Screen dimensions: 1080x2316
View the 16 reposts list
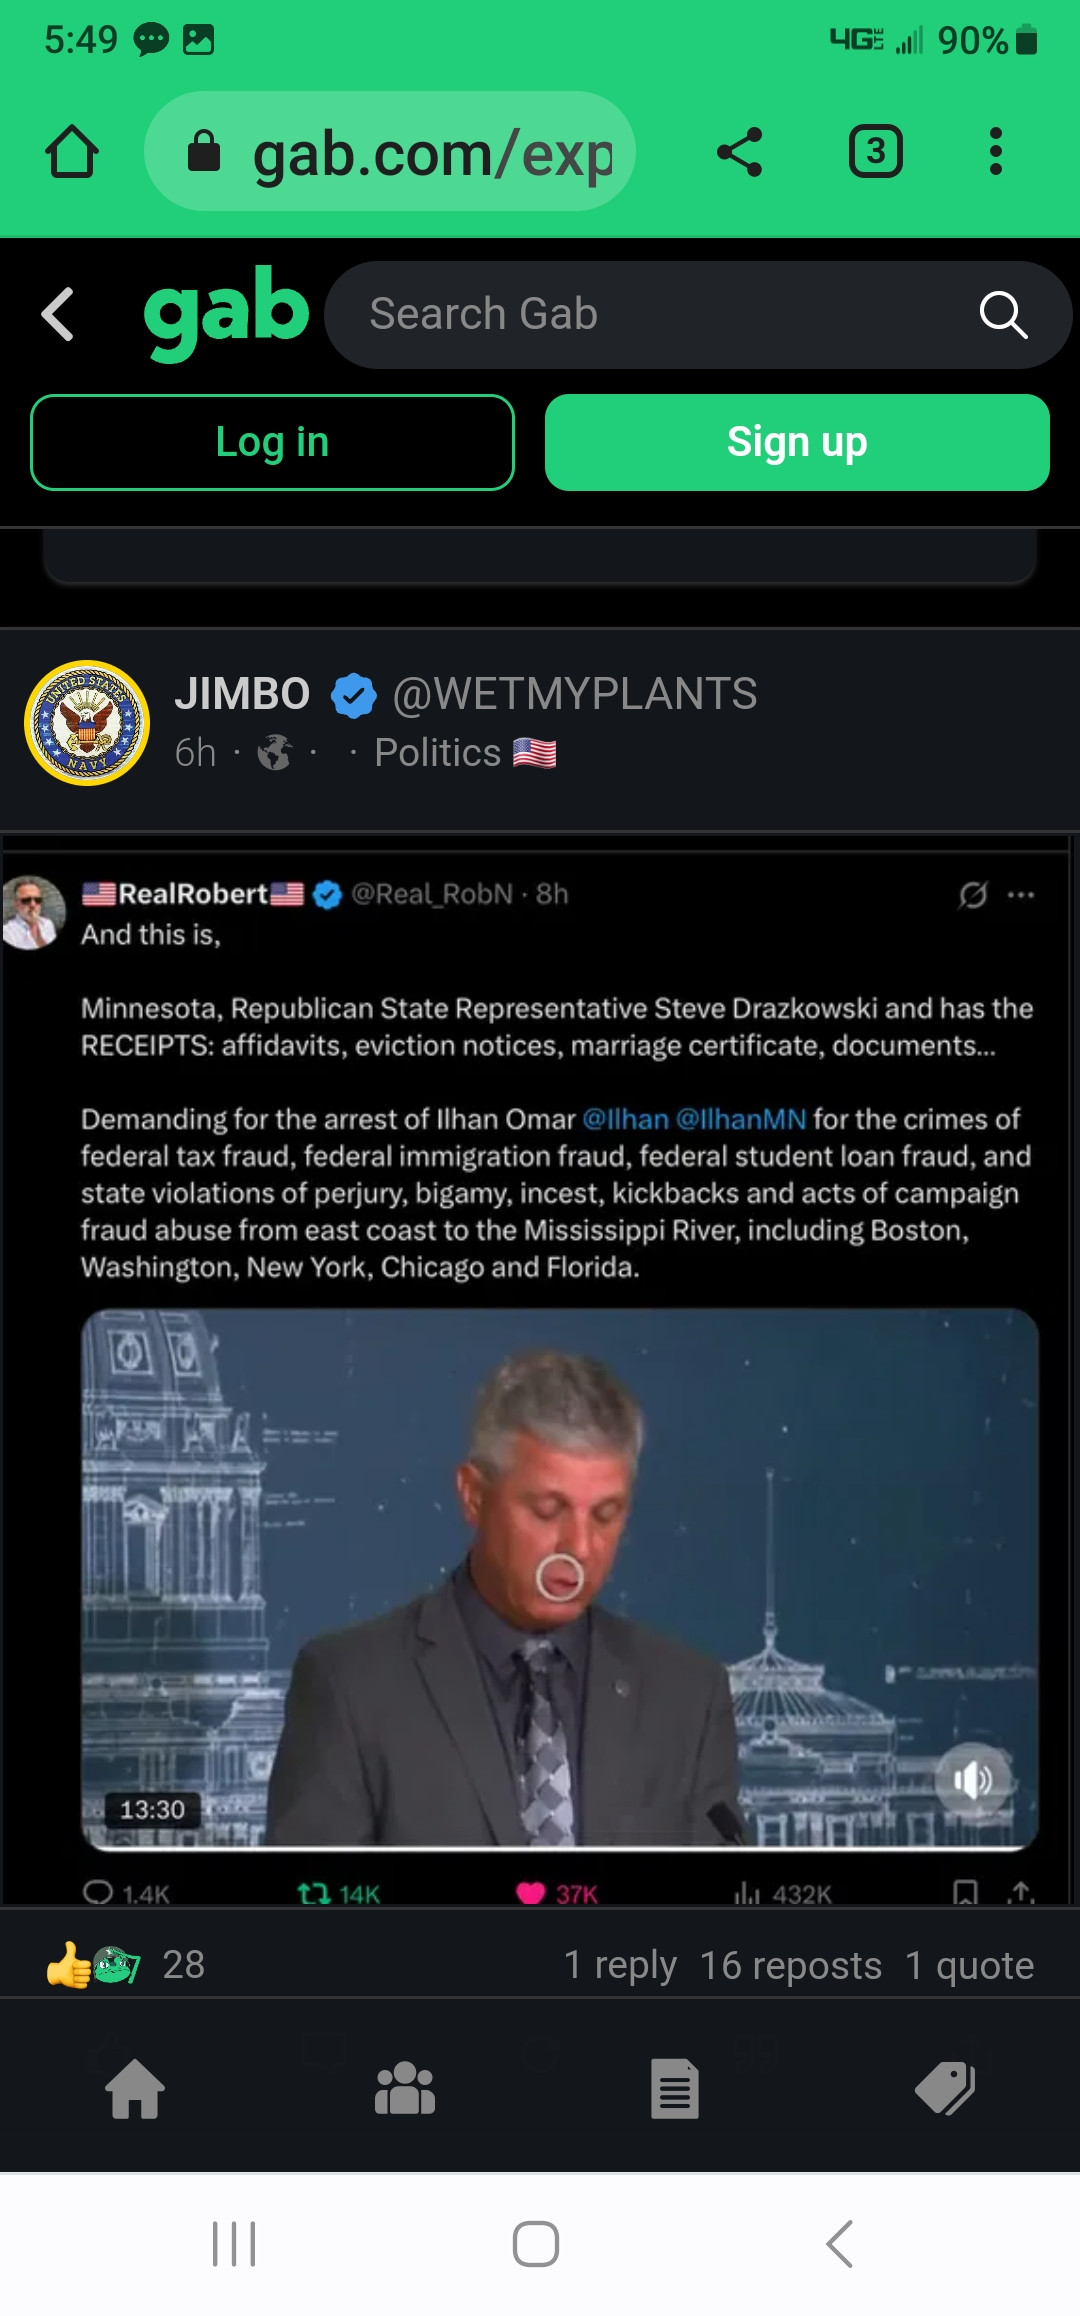[x=791, y=1965]
